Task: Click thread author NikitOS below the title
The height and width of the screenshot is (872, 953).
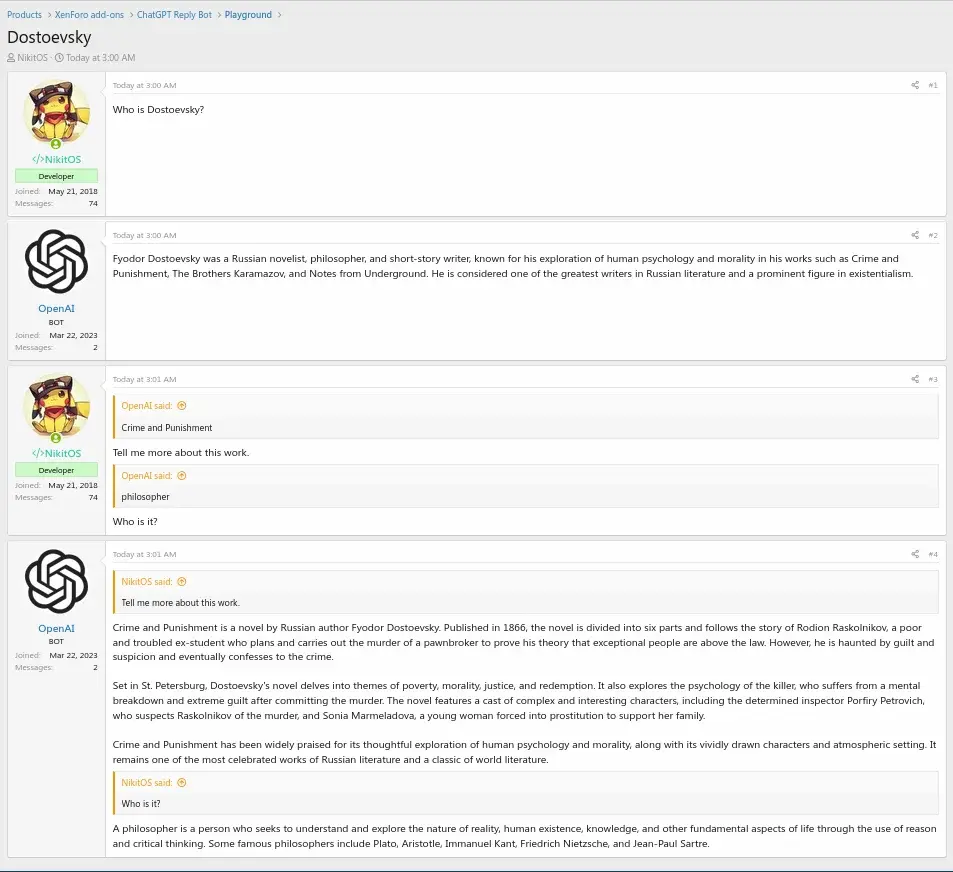Action: 32,58
